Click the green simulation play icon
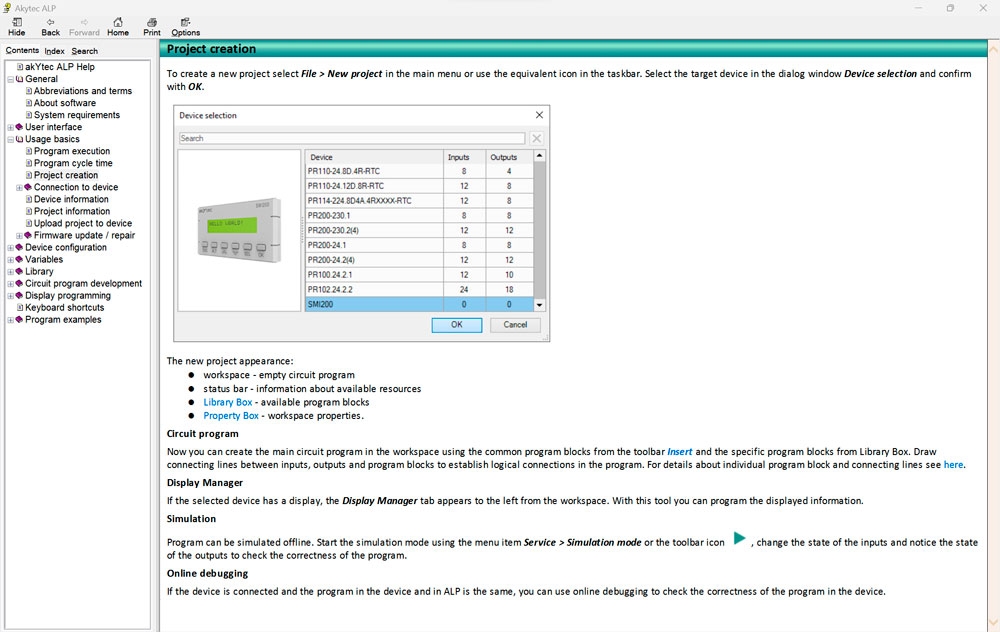The height and width of the screenshot is (632, 1000). pyautogui.click(x=739, y=539)
